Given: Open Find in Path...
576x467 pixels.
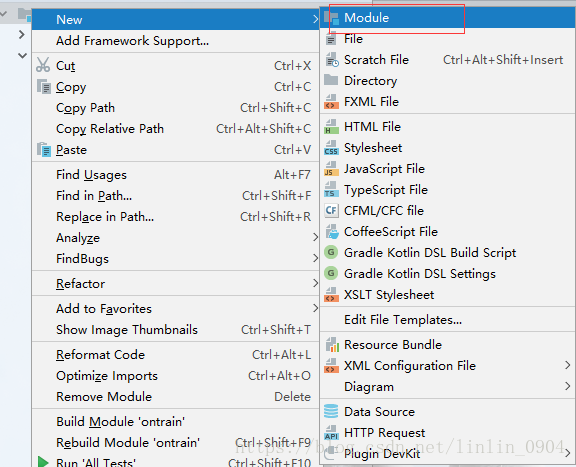Looking at the screenshot, I should (175, 195).
